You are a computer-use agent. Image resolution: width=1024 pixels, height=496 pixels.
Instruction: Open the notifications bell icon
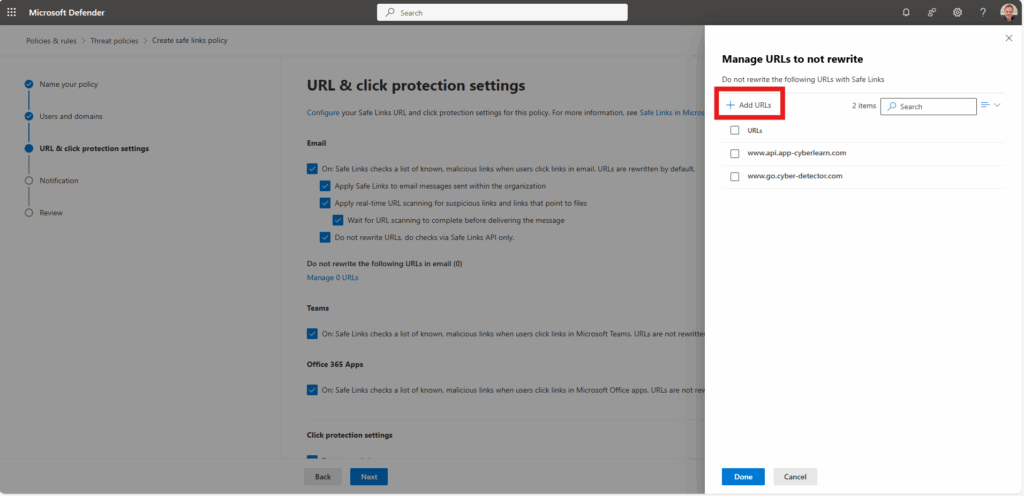906,12
